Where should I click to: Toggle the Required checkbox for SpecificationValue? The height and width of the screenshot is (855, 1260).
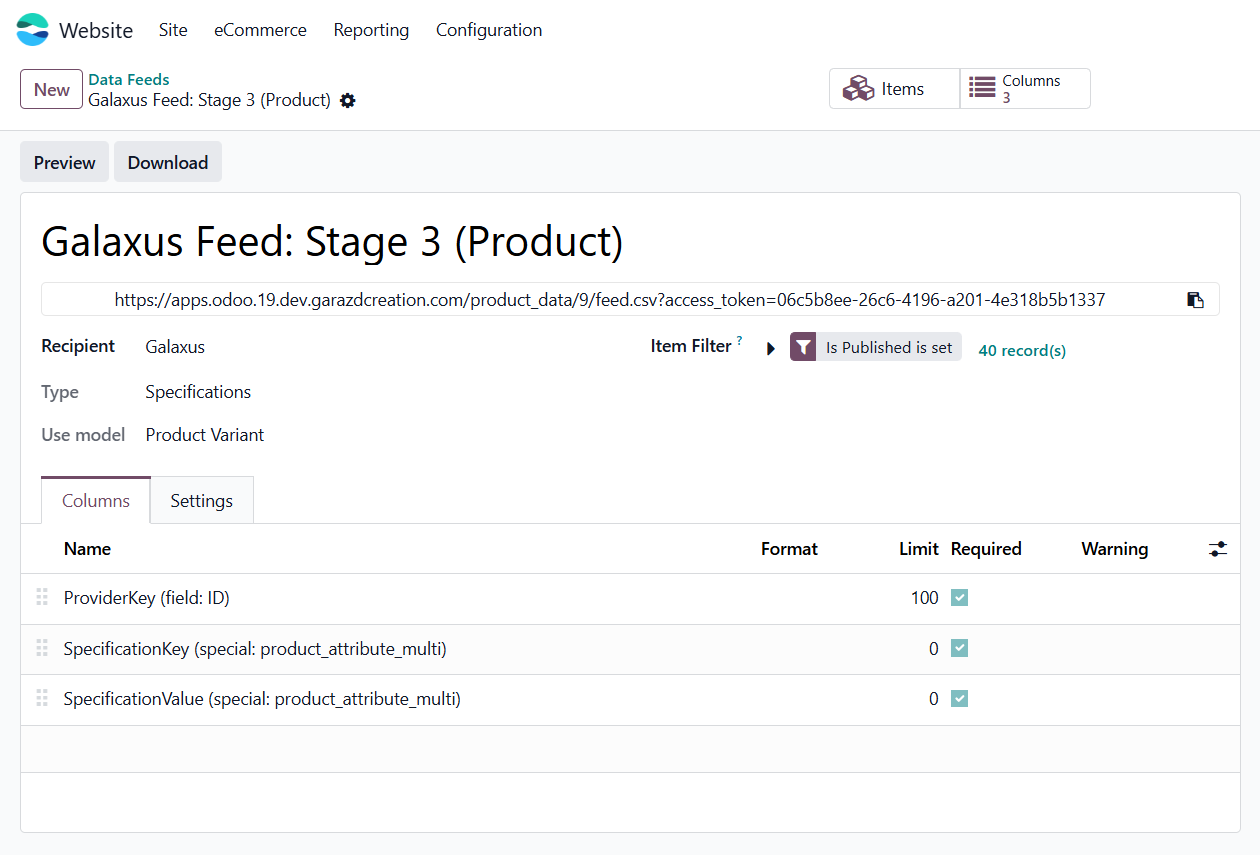pos(960,698)
